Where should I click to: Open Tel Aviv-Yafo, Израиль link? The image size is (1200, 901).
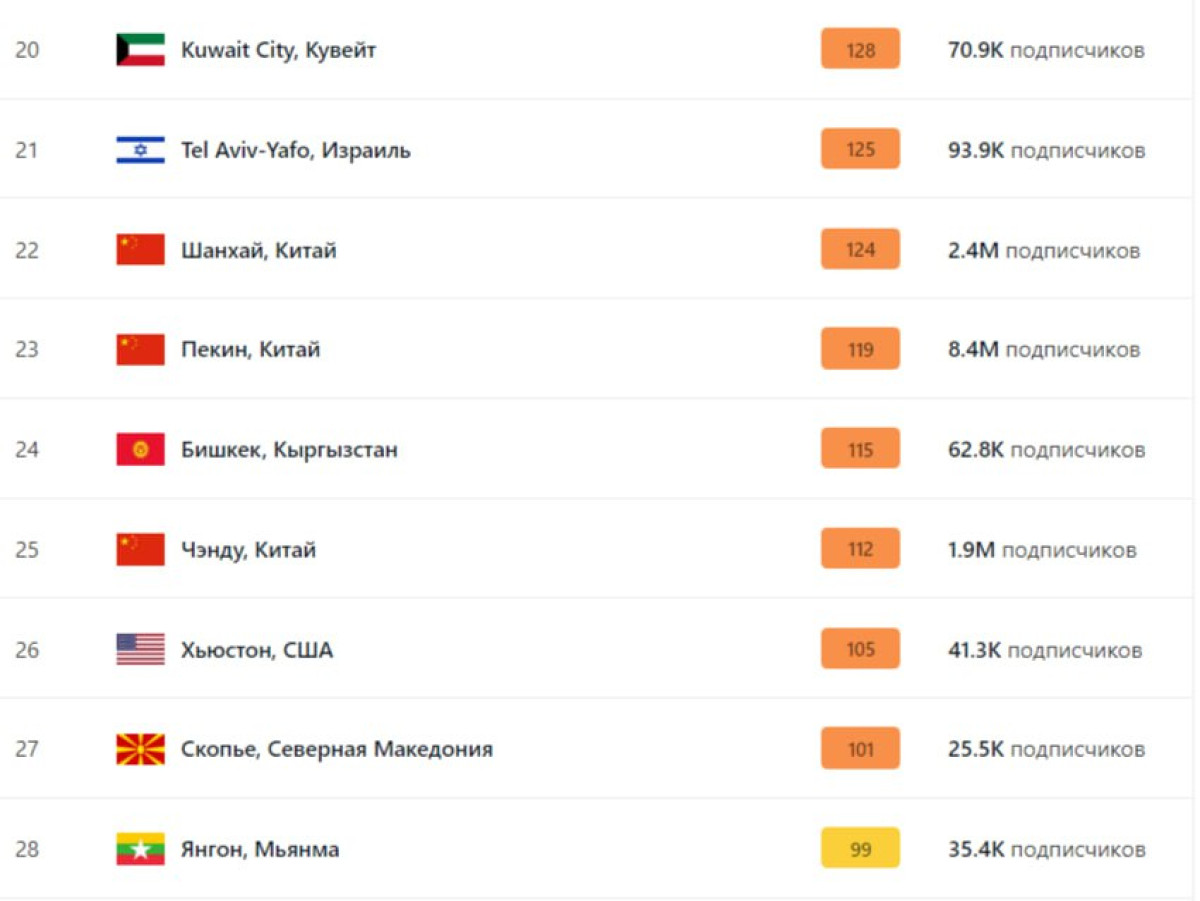pos(295,150)
